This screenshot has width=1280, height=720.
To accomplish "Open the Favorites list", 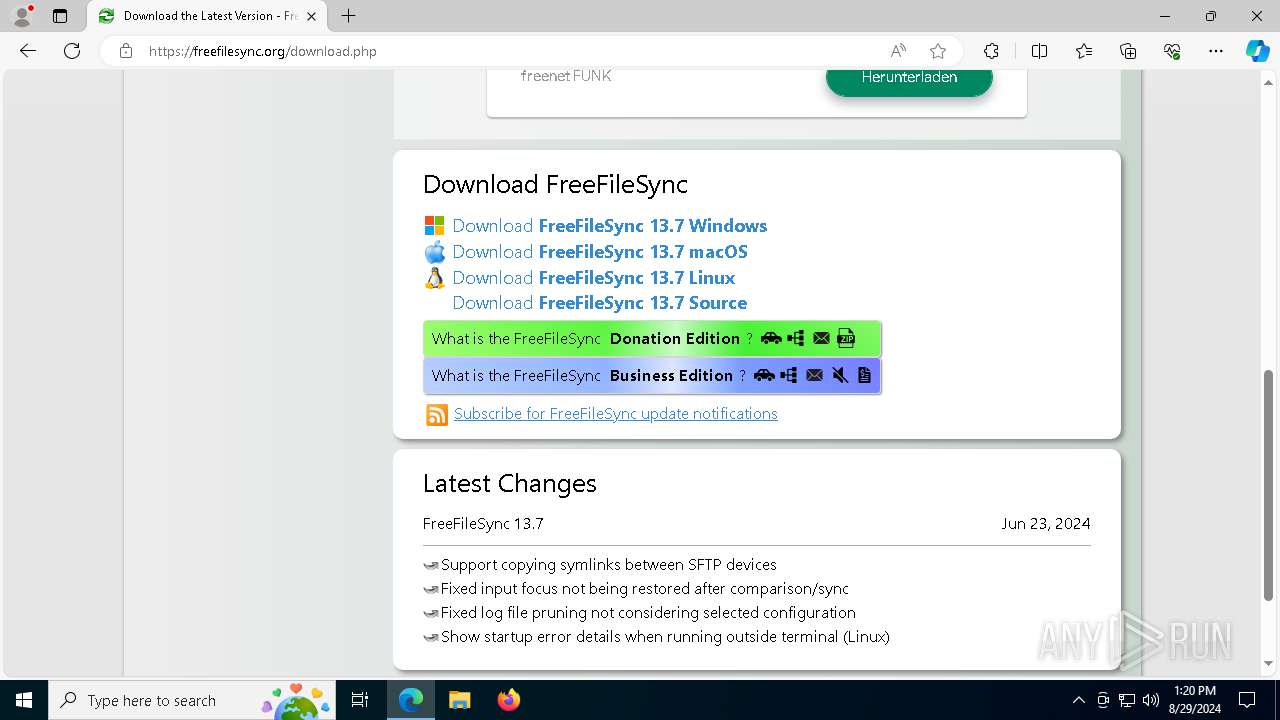I will point(1084,51).
